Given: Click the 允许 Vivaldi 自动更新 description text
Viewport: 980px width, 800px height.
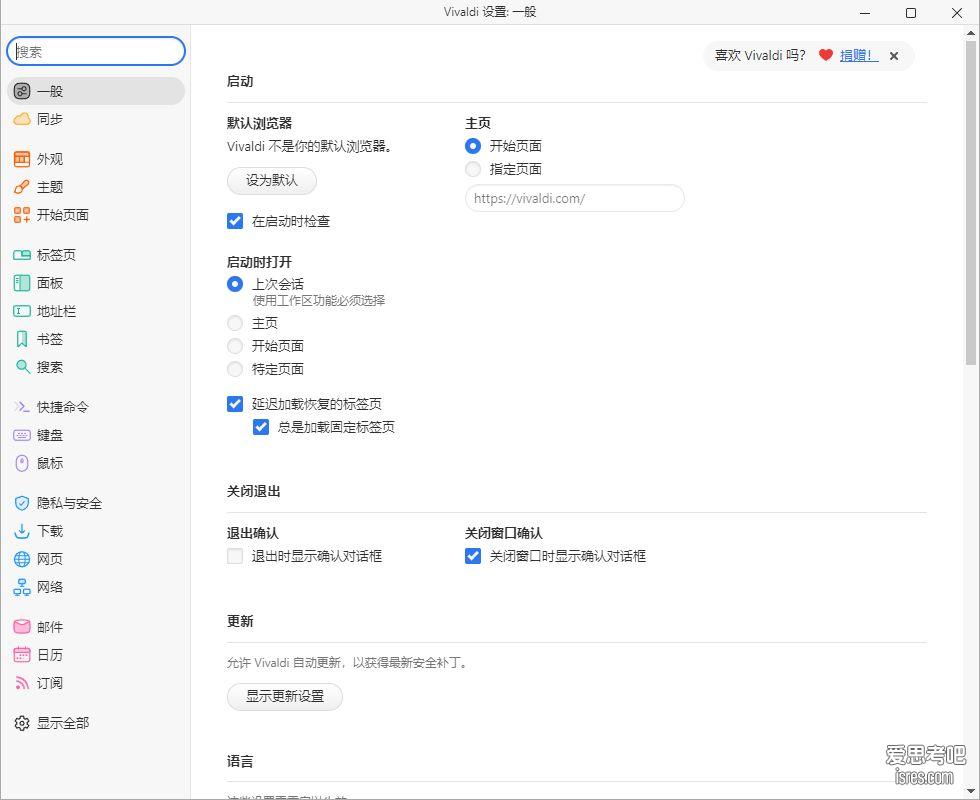Looking at the screenshot, I should pyautogui.click(x=348, y=662).
